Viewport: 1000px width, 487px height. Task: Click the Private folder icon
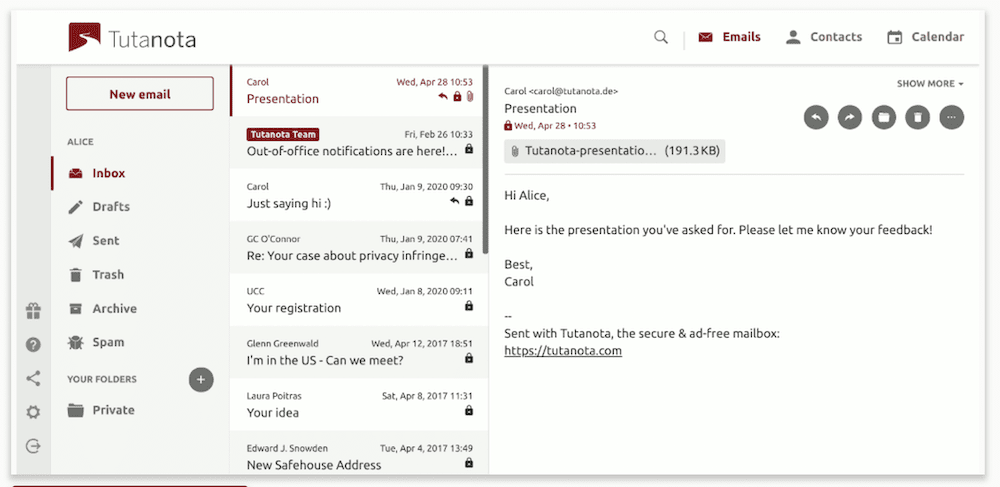click(76, 410)
